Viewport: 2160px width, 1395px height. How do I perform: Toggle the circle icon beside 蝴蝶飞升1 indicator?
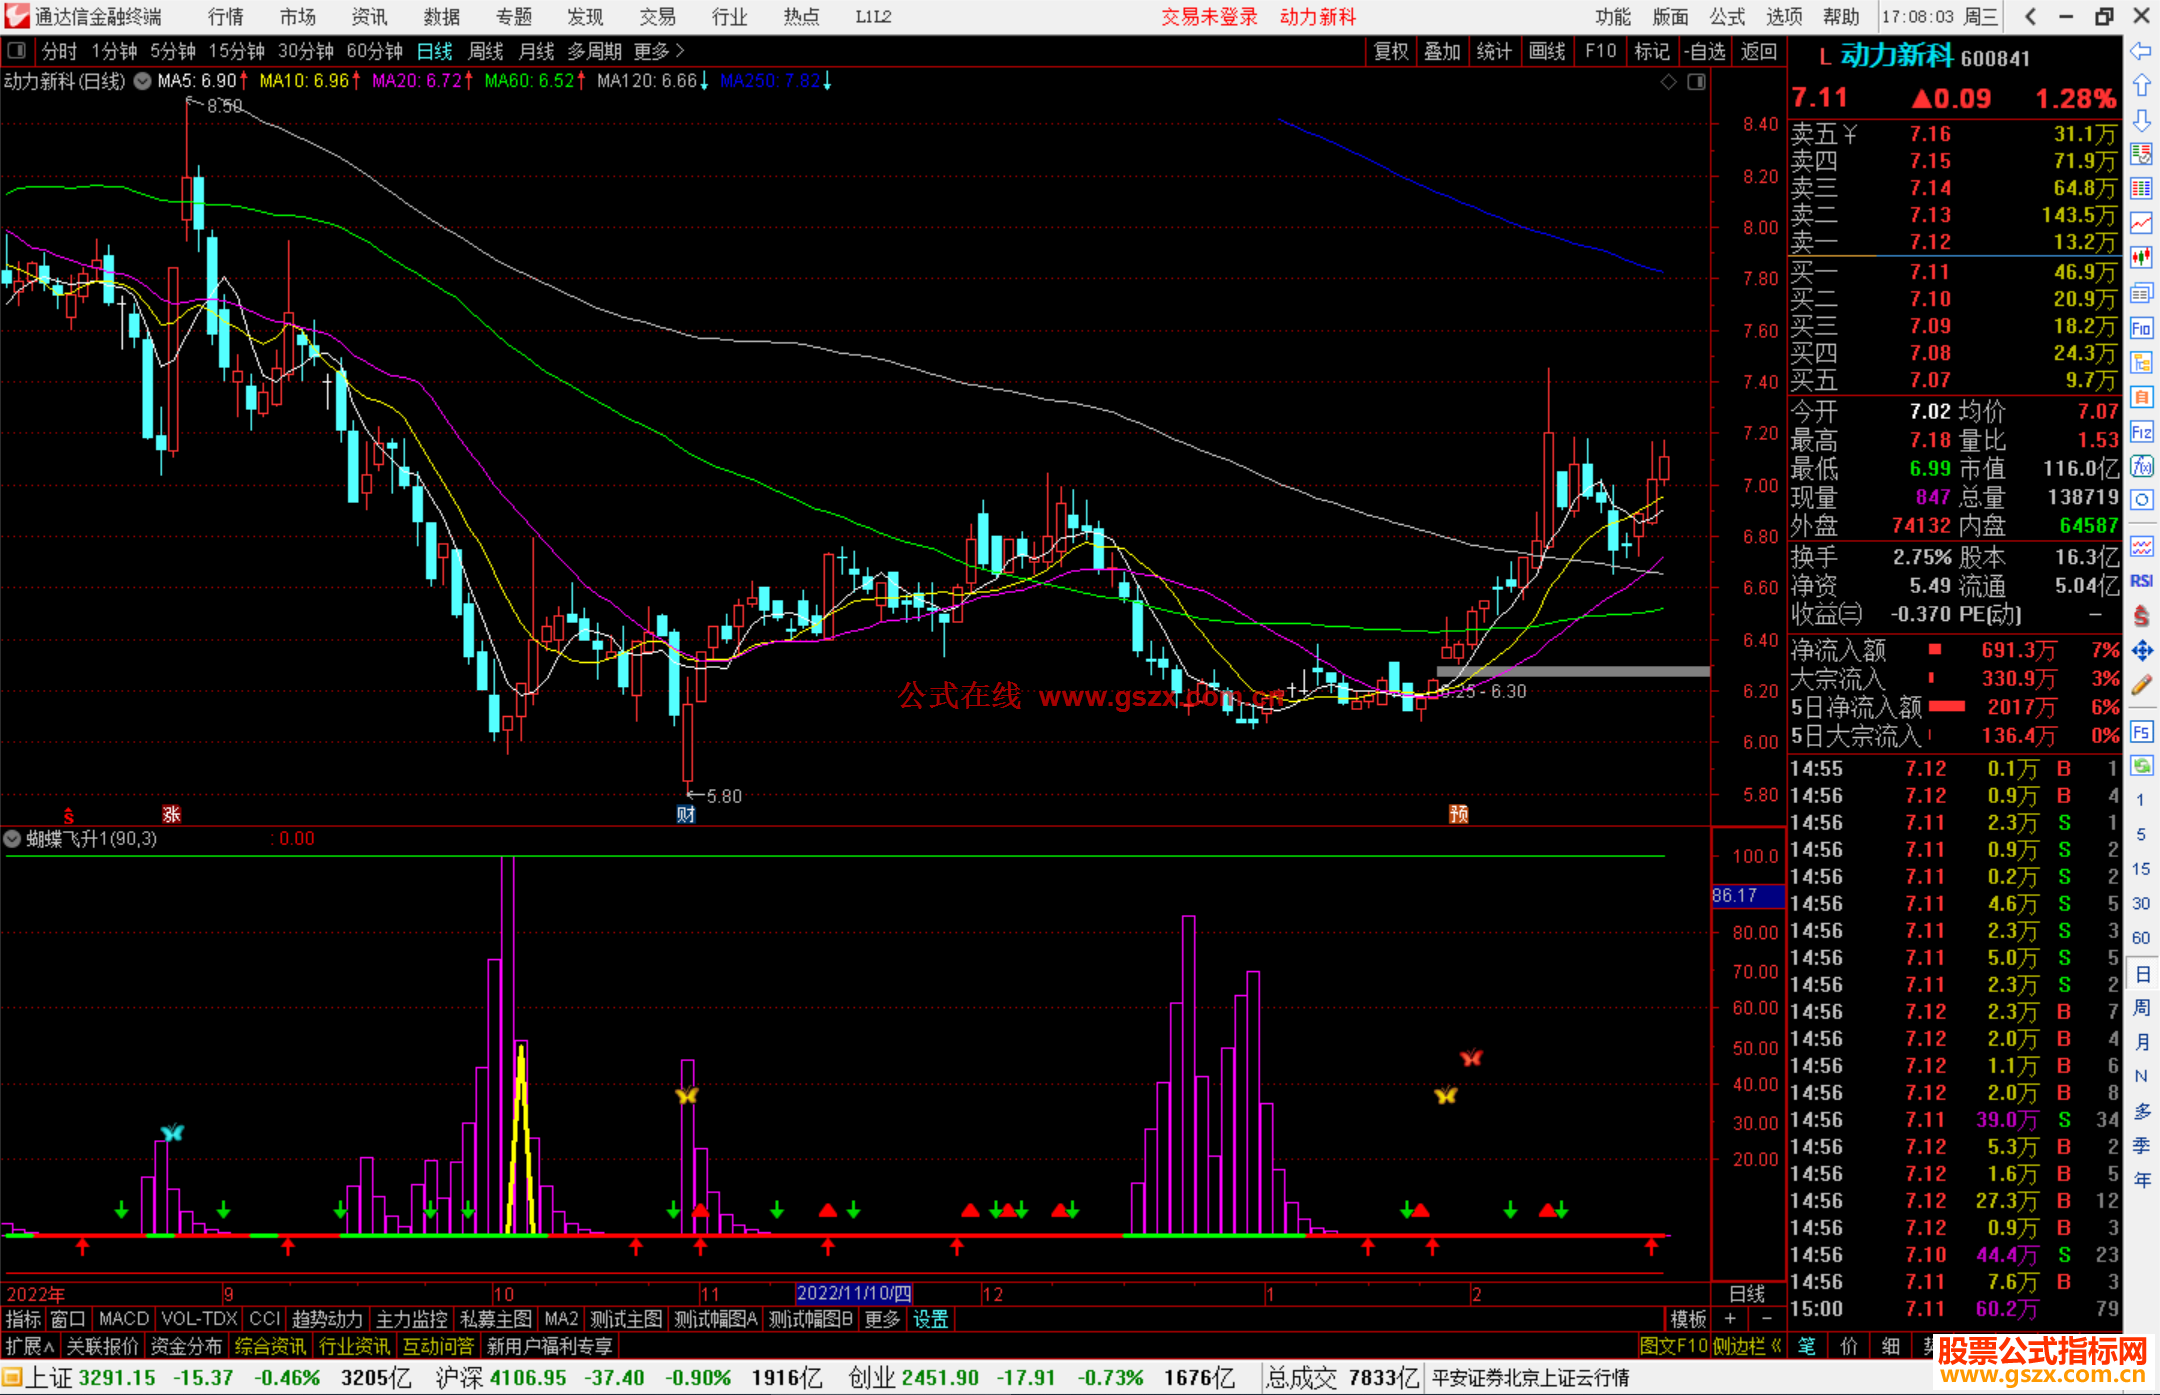coord(13,839)
